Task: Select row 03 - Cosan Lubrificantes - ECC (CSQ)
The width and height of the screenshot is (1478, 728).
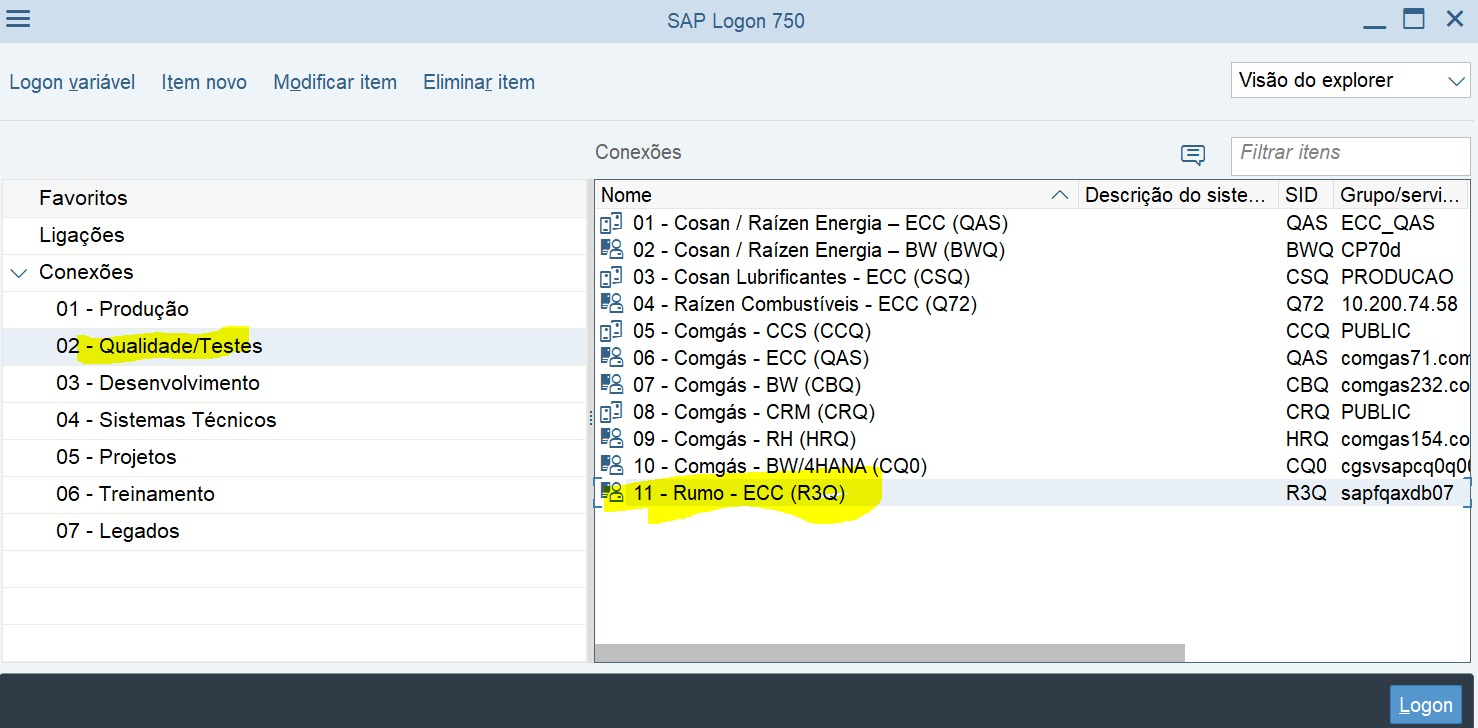Action: click(x=1032, y=277)
